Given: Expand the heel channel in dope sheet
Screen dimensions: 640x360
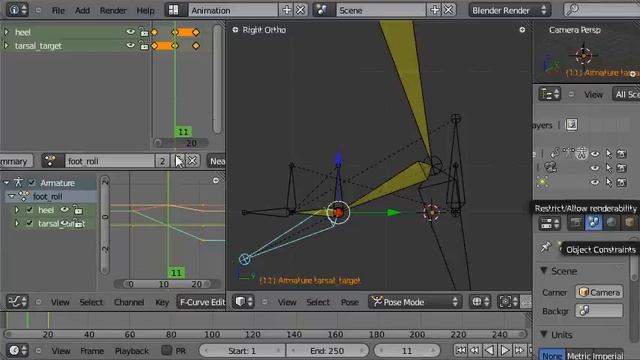Looking at the screenshot, I should [6, 31].
